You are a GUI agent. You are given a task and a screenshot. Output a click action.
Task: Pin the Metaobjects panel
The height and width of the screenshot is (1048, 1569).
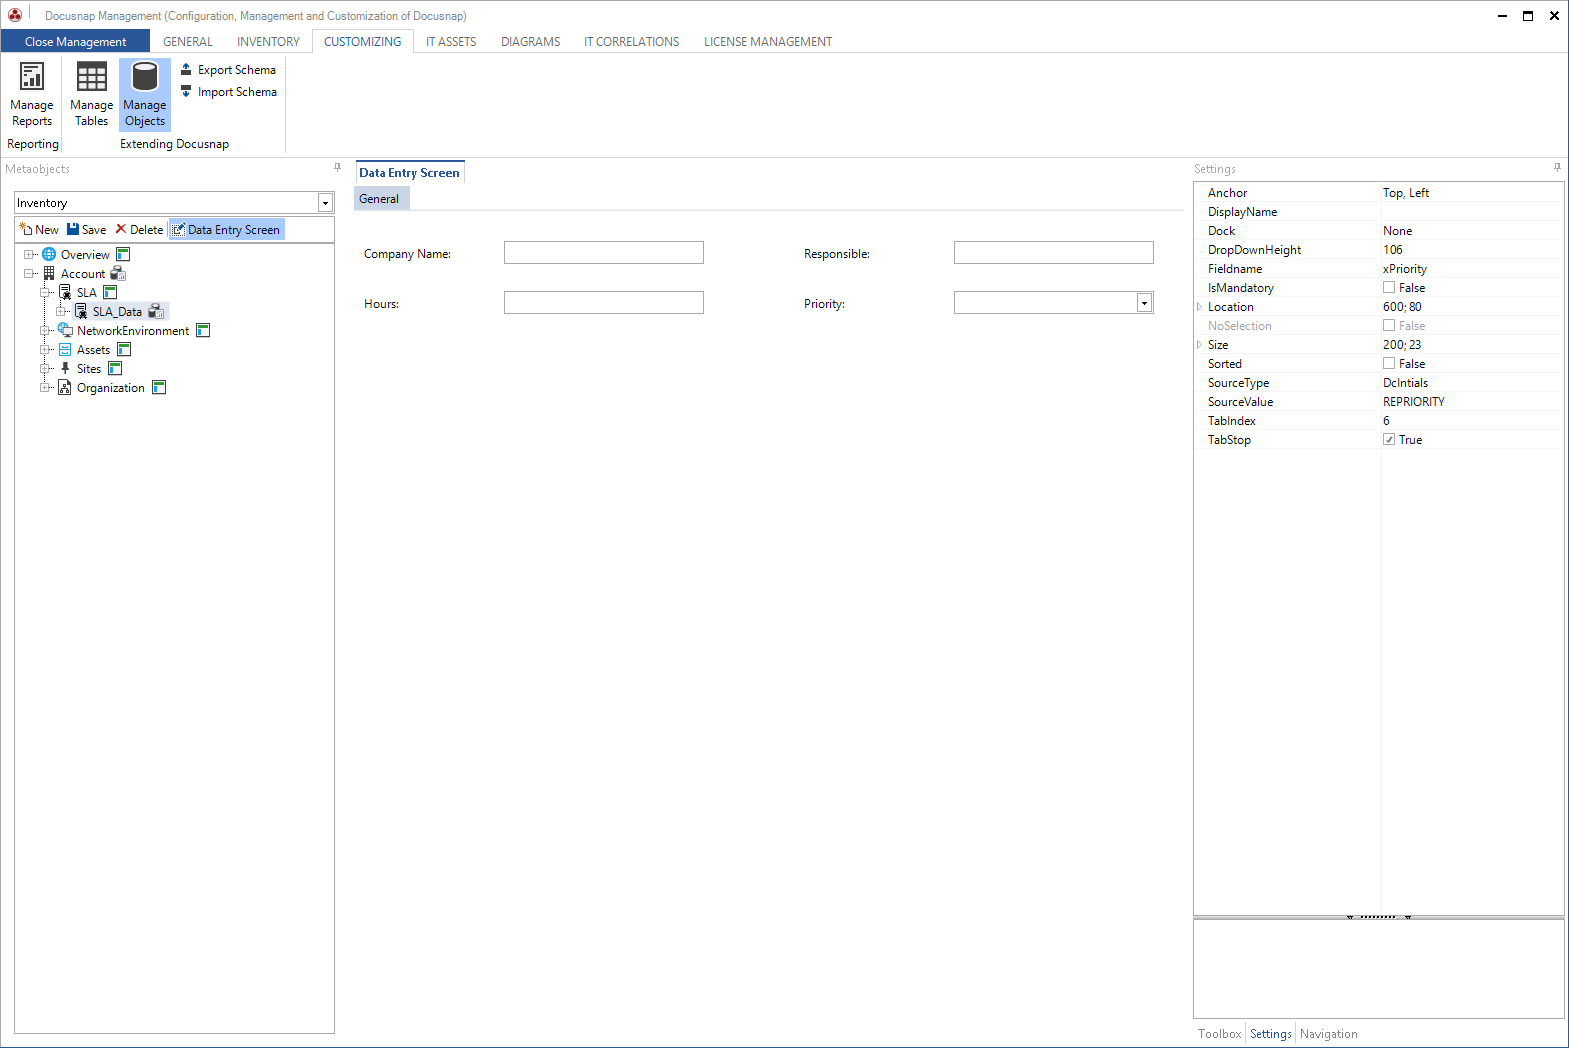(x=337, y=167)
